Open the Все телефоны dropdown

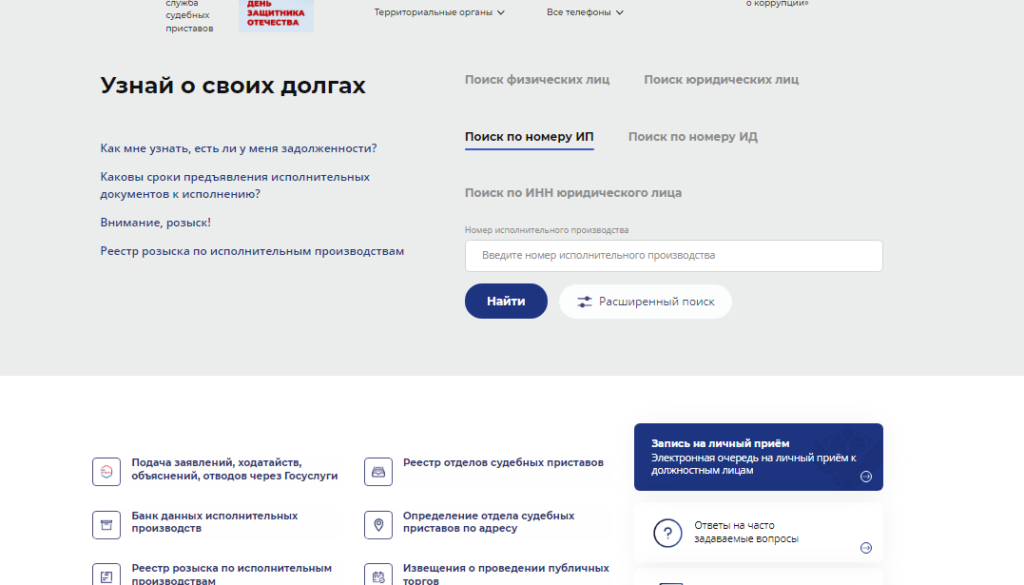pyautogui.click(x=585, y=13)
